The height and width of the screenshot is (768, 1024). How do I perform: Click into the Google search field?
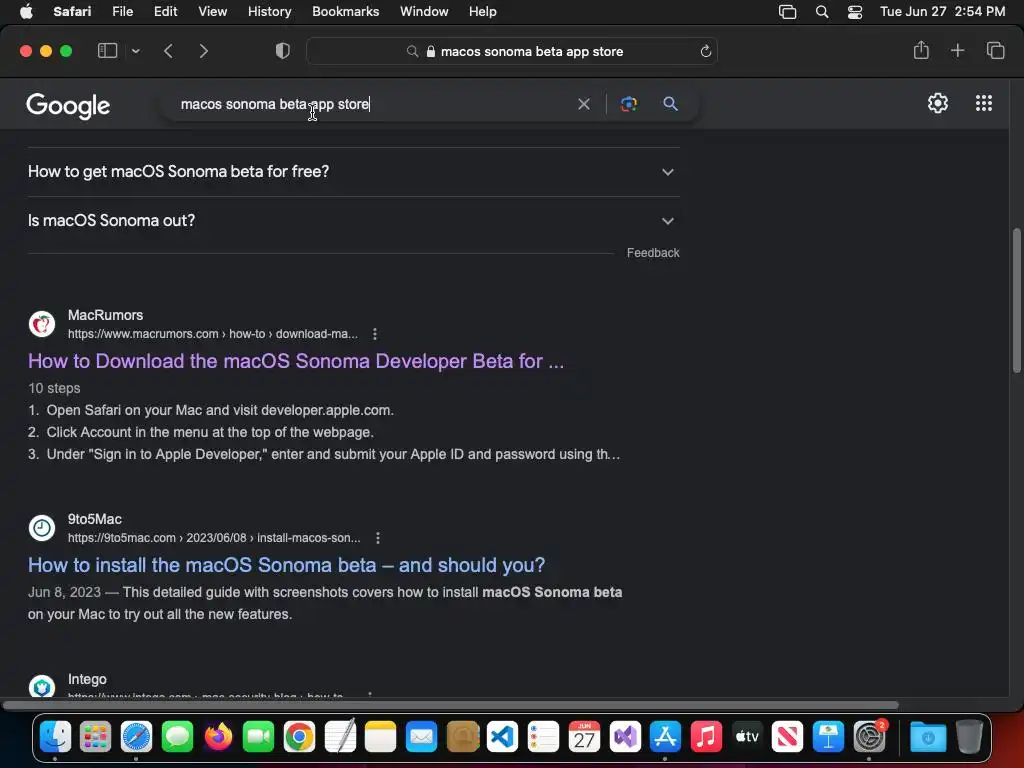(372, 104)
